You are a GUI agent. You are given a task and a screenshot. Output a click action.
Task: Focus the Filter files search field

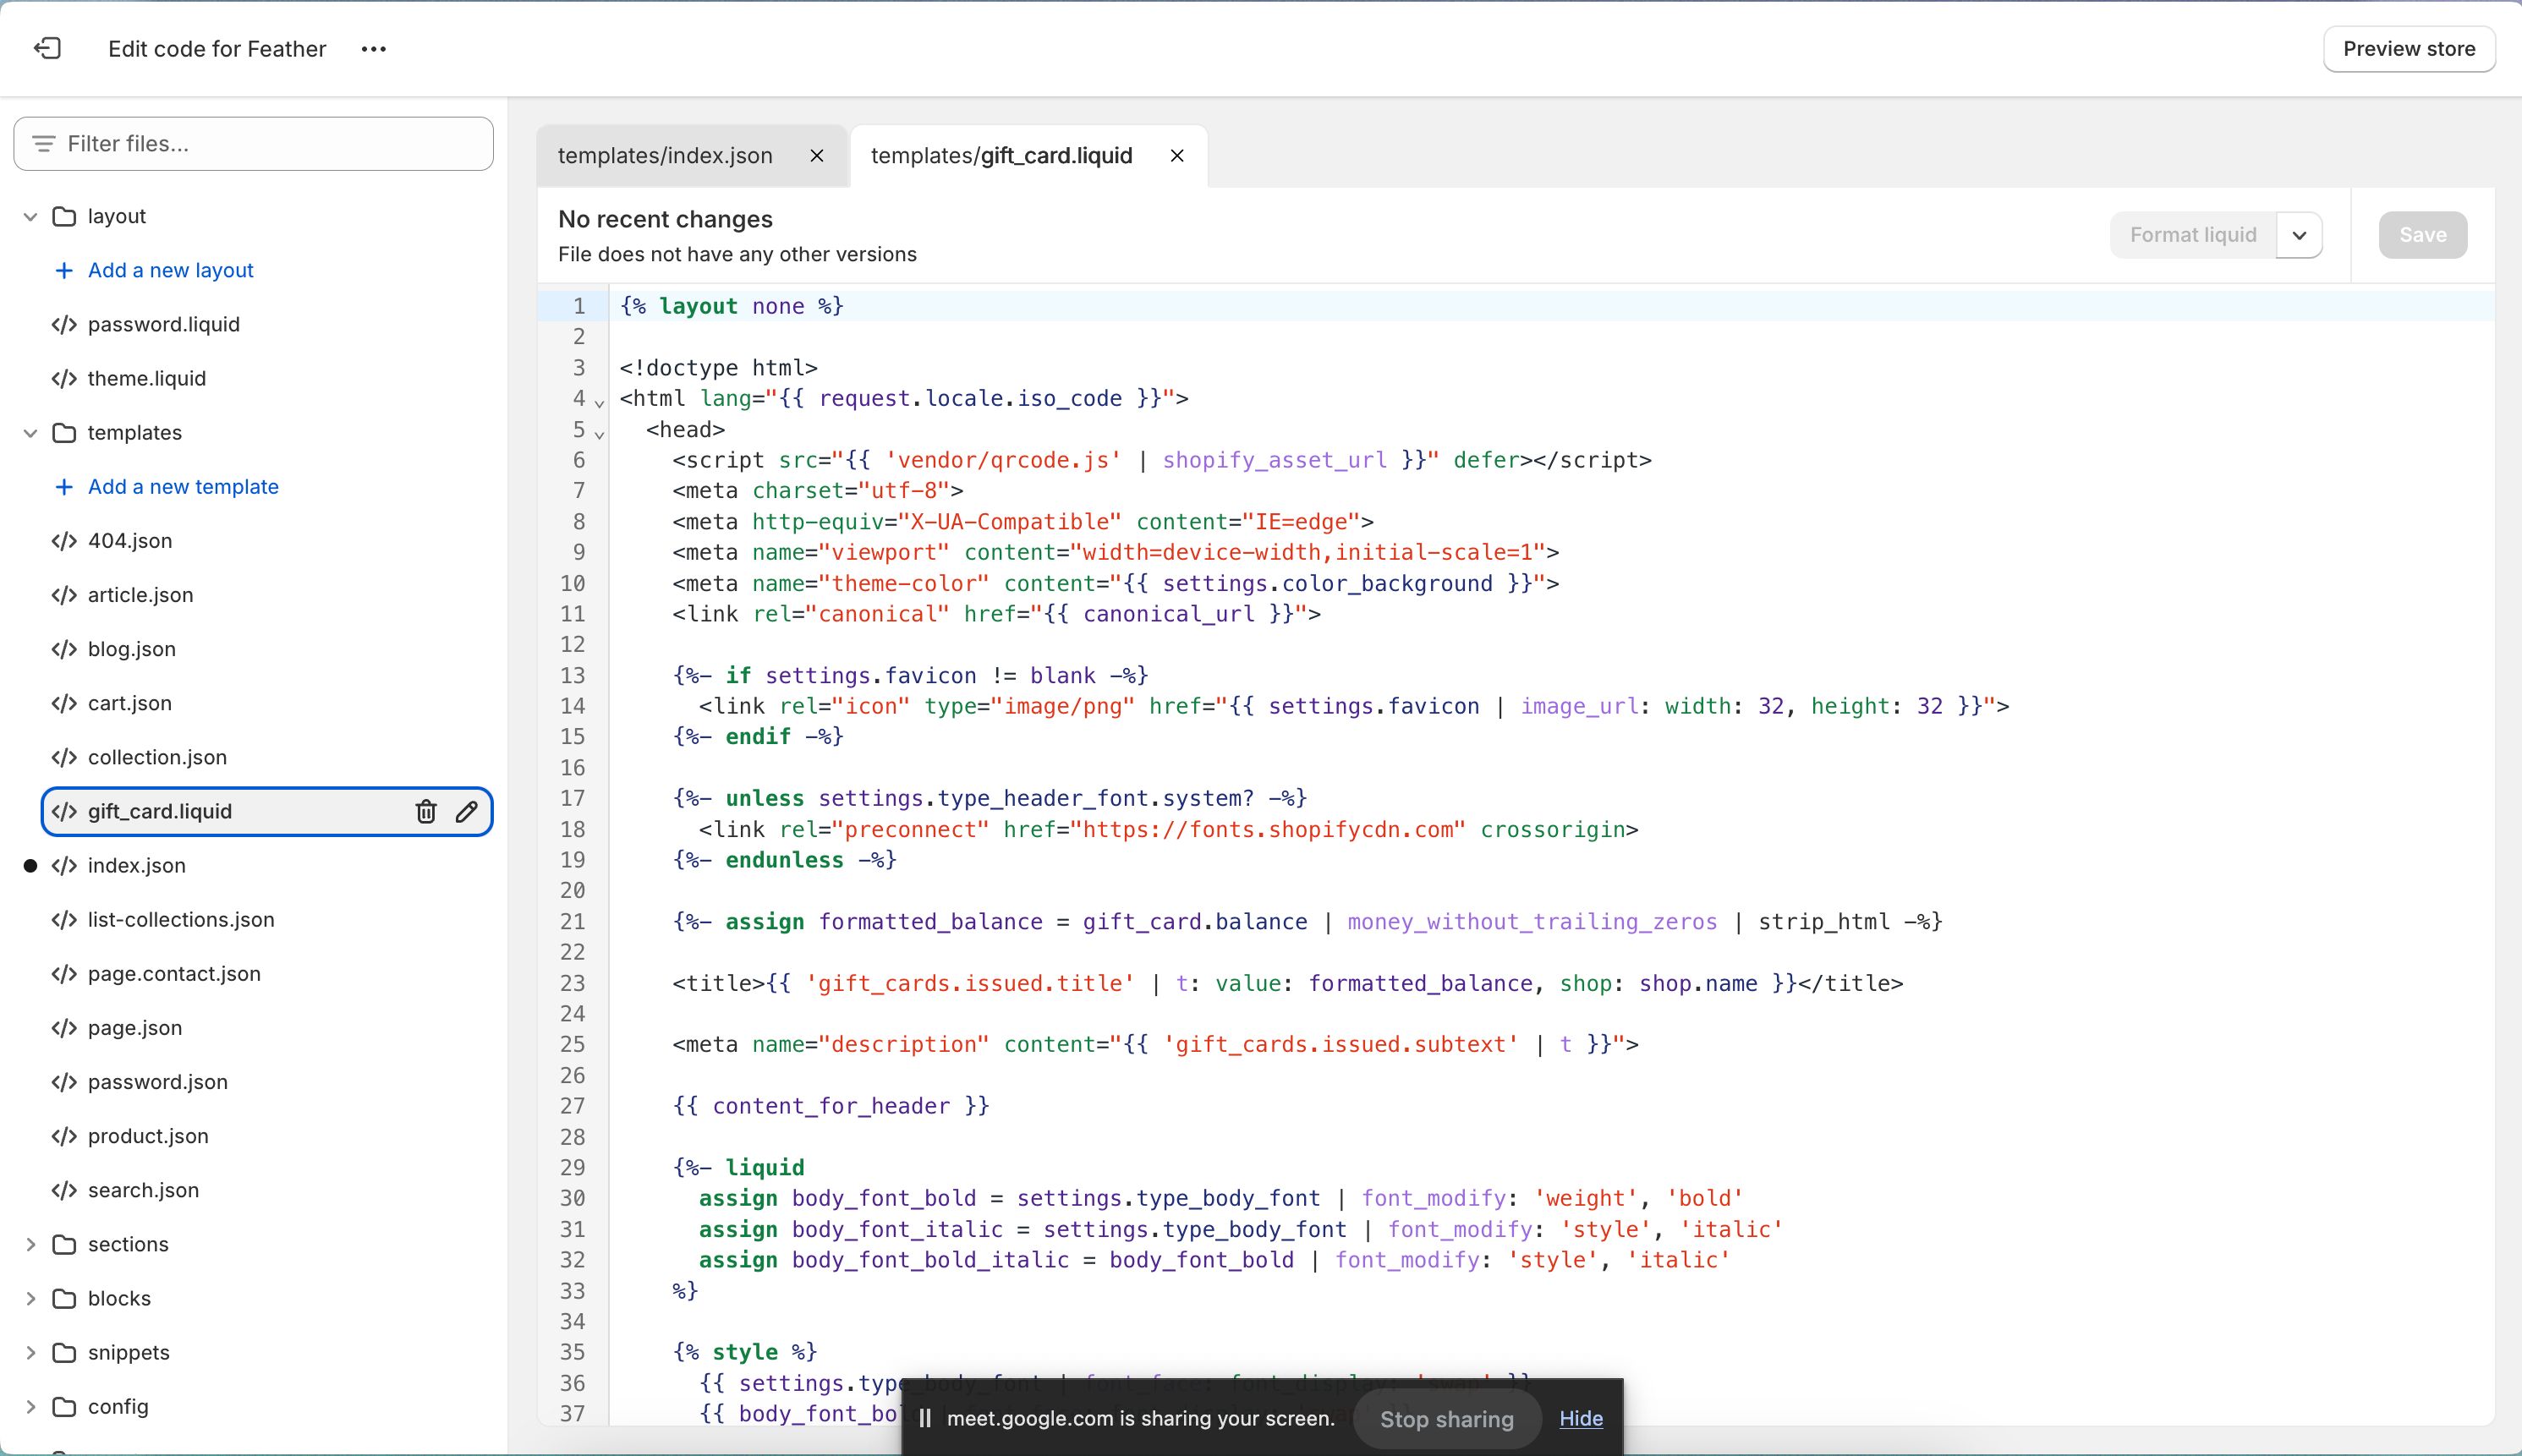coord(253,144)
